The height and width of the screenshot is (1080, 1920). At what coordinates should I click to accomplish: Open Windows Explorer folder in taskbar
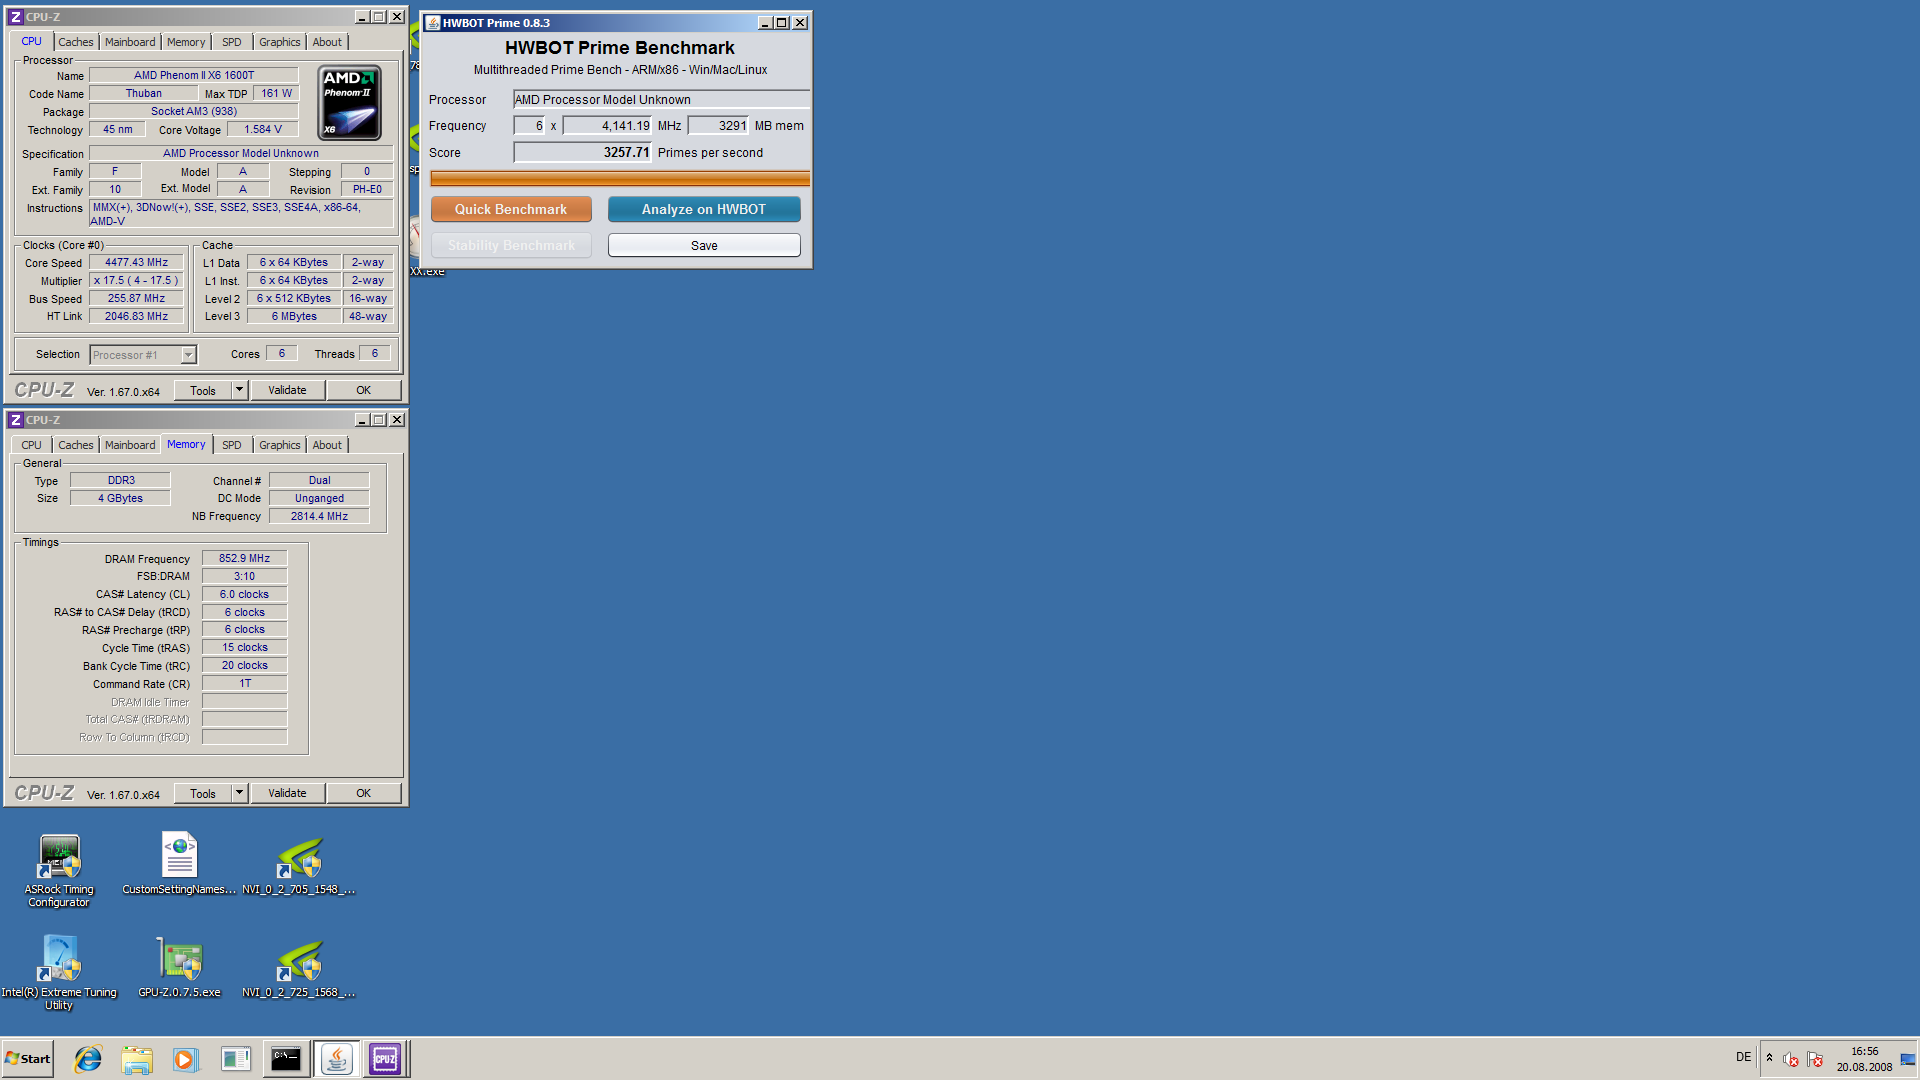[137, 1059]
